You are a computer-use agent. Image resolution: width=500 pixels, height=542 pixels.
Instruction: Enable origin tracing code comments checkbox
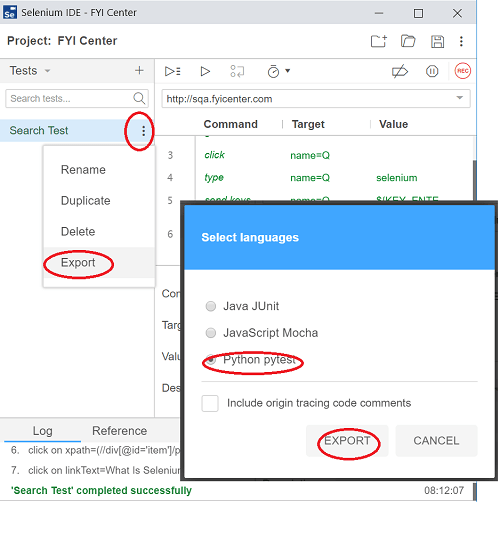tap(210, 403)
